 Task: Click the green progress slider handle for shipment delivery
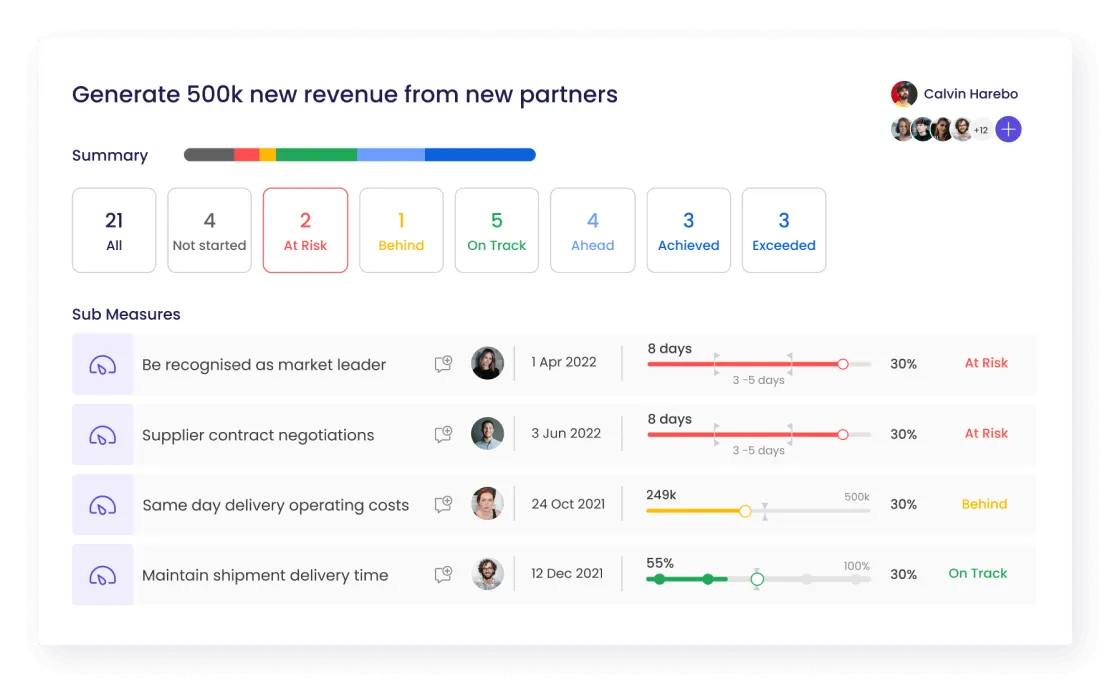(x=757, y=578)
